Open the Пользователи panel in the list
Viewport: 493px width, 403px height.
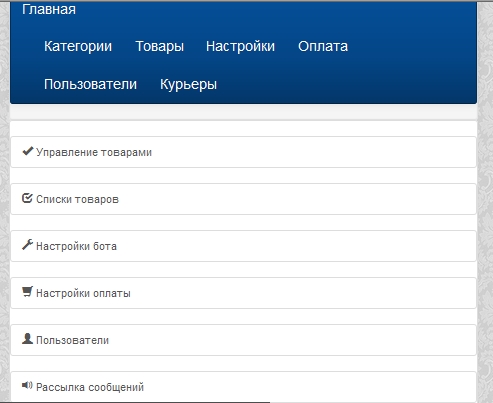(x=243, y=340)
